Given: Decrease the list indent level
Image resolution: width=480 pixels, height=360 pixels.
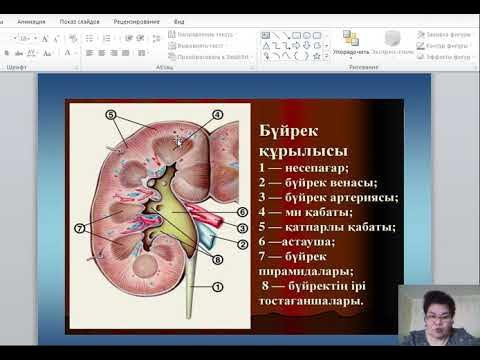Looking at the screenshot, I should coord(129,38).
